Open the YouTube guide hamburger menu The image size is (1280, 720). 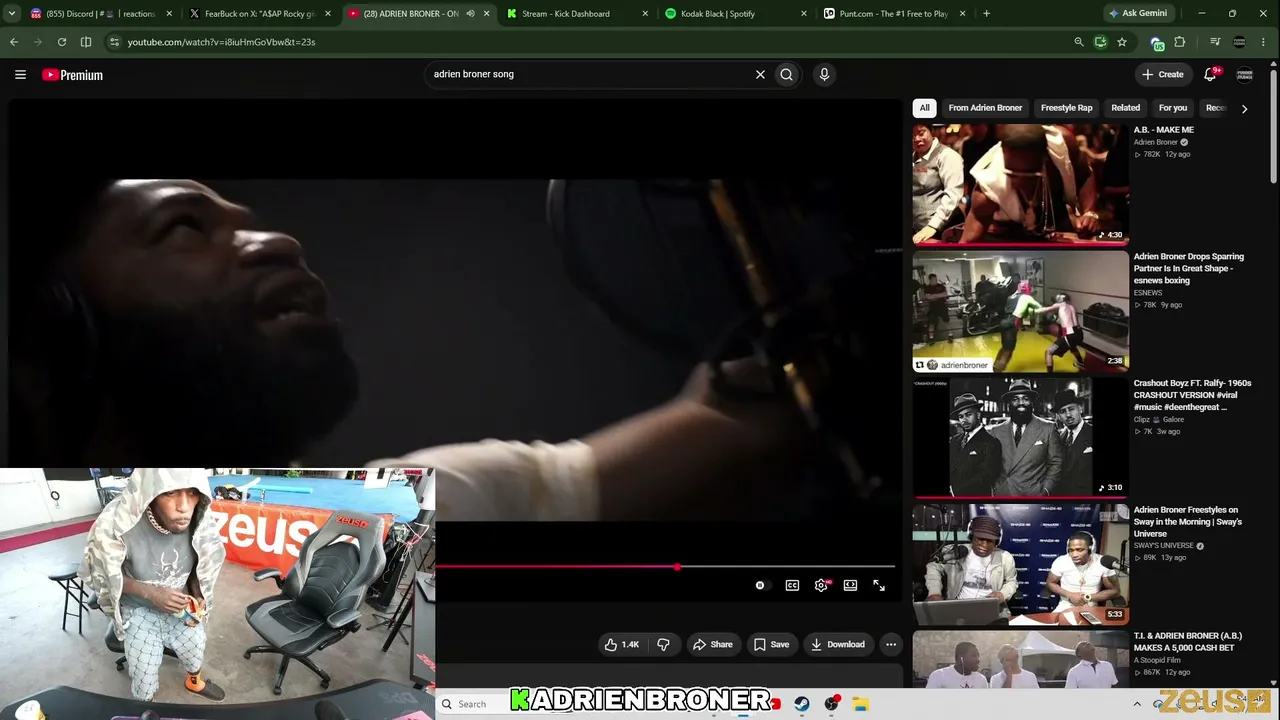[20, 75]
